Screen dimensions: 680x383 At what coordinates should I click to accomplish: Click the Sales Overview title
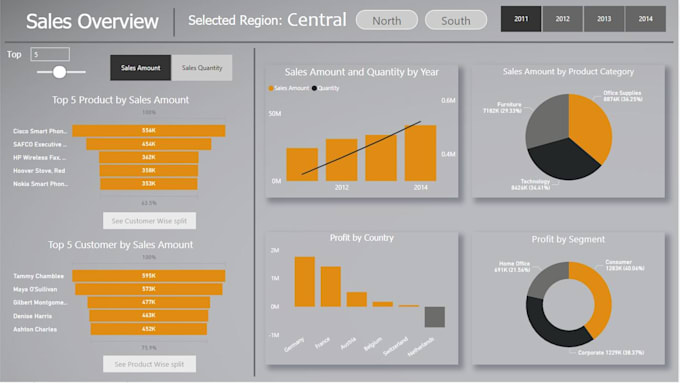click(x=92, y=21)
